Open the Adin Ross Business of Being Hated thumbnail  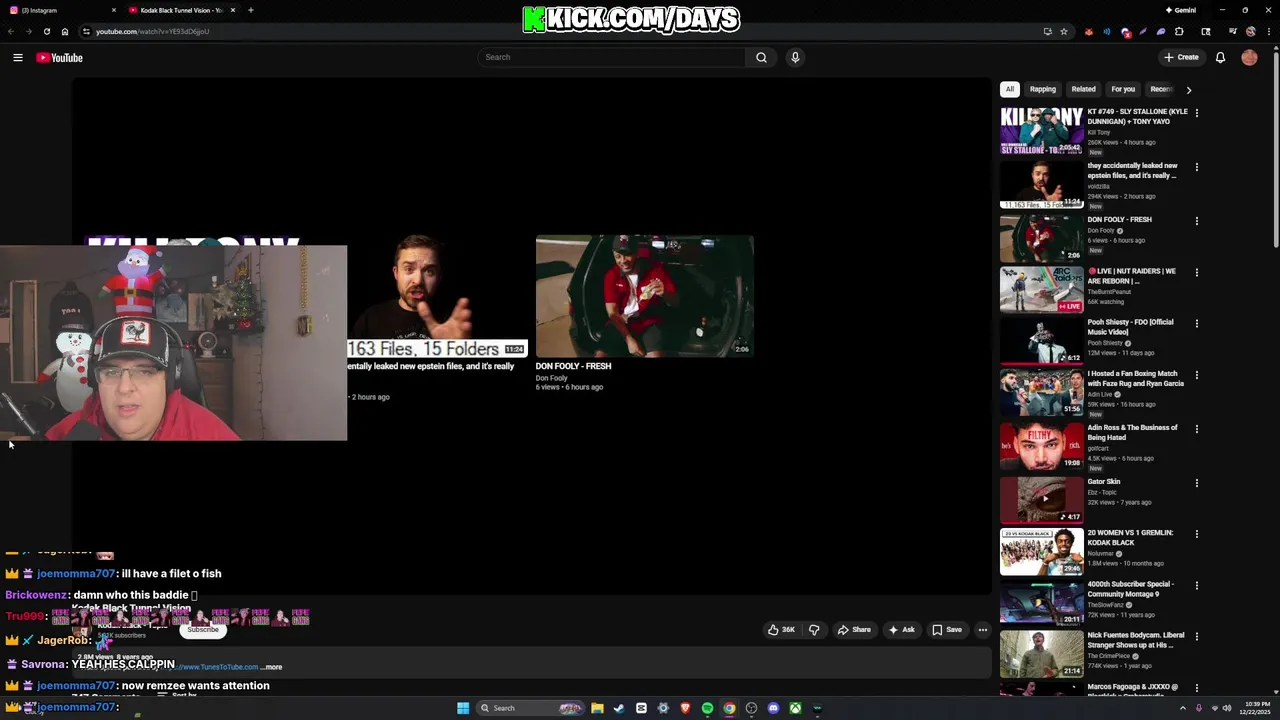point(1041,446)
